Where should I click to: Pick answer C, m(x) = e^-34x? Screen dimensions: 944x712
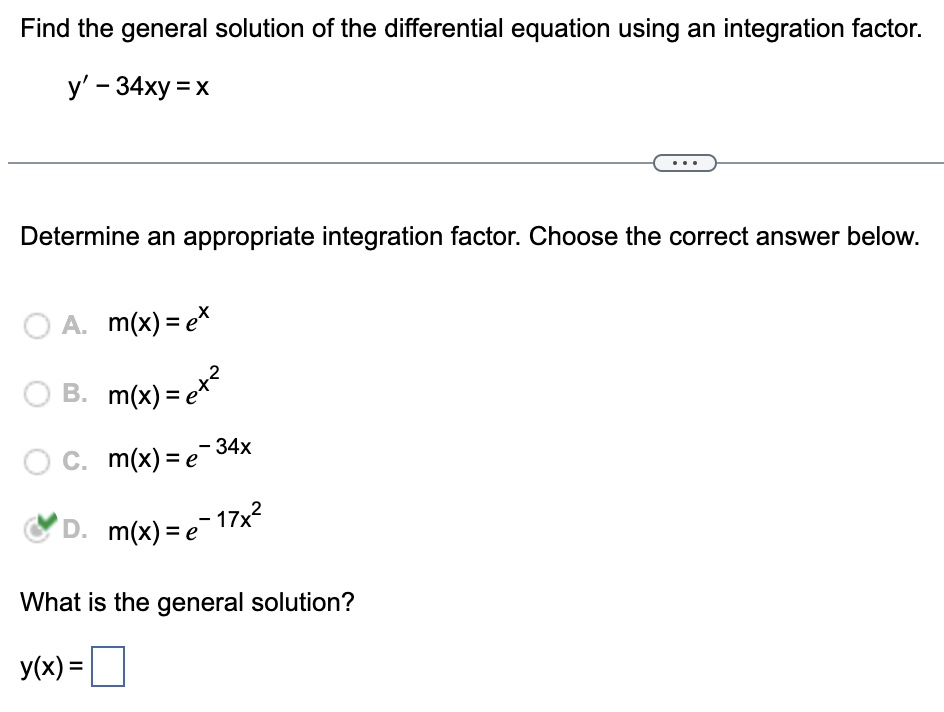pyautogui.click(x=36, y=462)
